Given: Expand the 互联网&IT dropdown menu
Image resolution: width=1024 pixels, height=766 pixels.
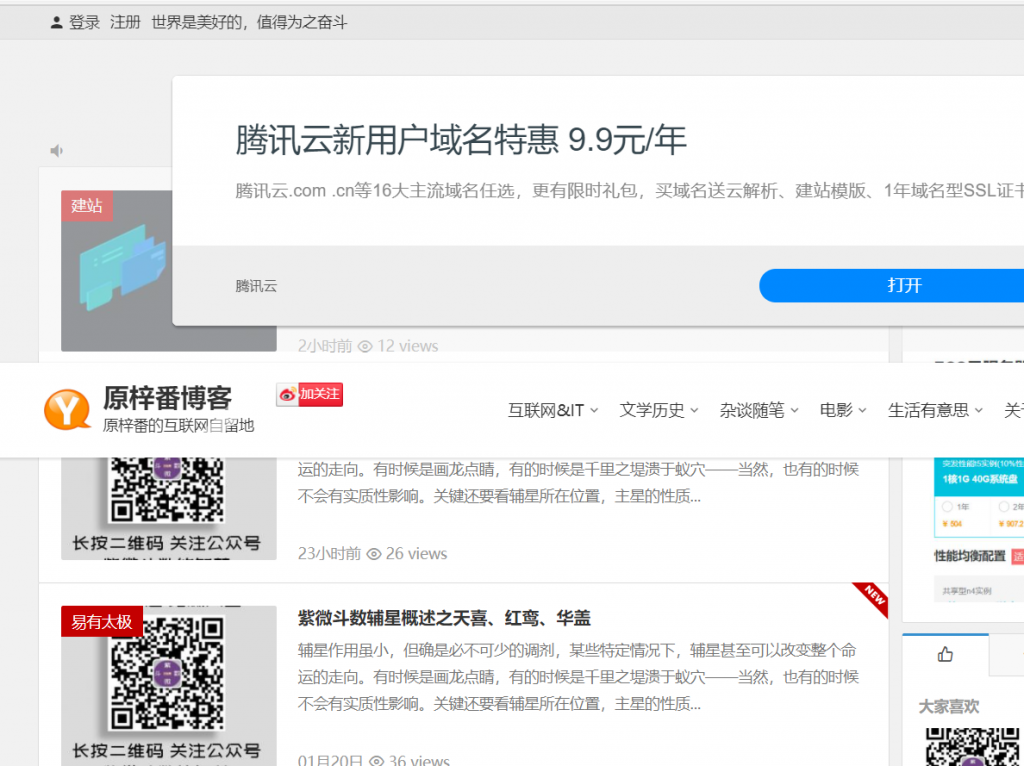Looking at the screenshot, I should (553, 410).
